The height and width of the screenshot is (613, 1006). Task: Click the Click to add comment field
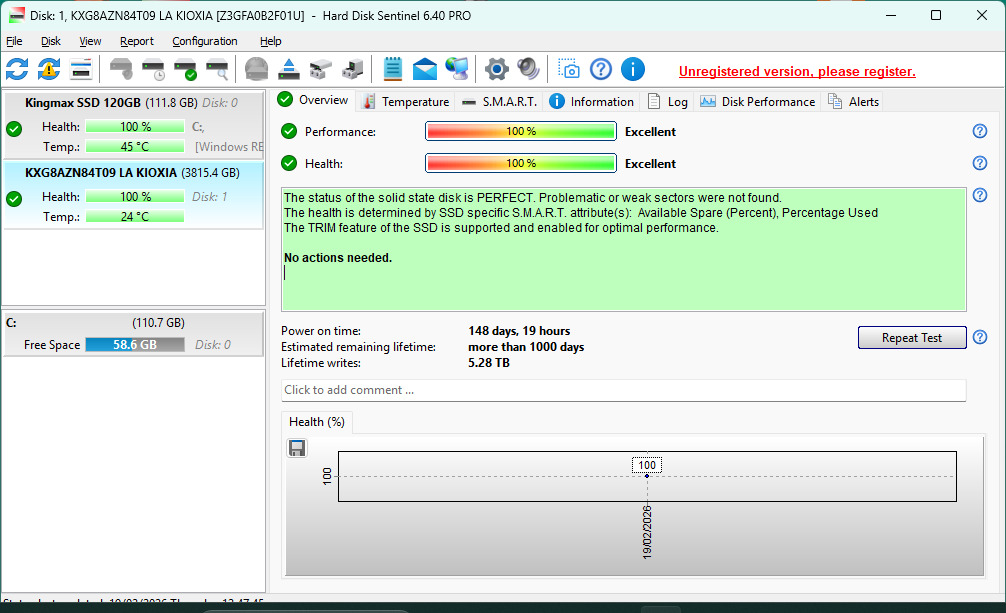pyautogui.click(x=624, y=390)
